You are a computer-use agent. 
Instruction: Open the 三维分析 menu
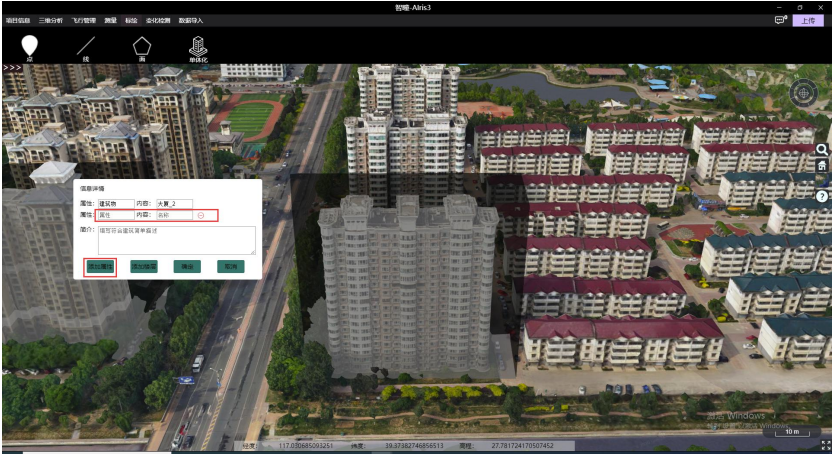pos(50,20)
